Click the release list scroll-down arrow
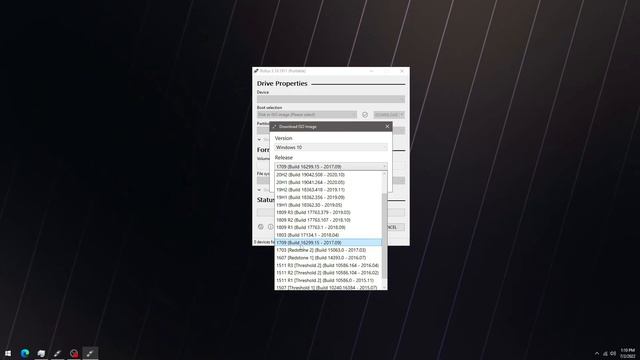640x360 pixels. (x=384, y=287)
